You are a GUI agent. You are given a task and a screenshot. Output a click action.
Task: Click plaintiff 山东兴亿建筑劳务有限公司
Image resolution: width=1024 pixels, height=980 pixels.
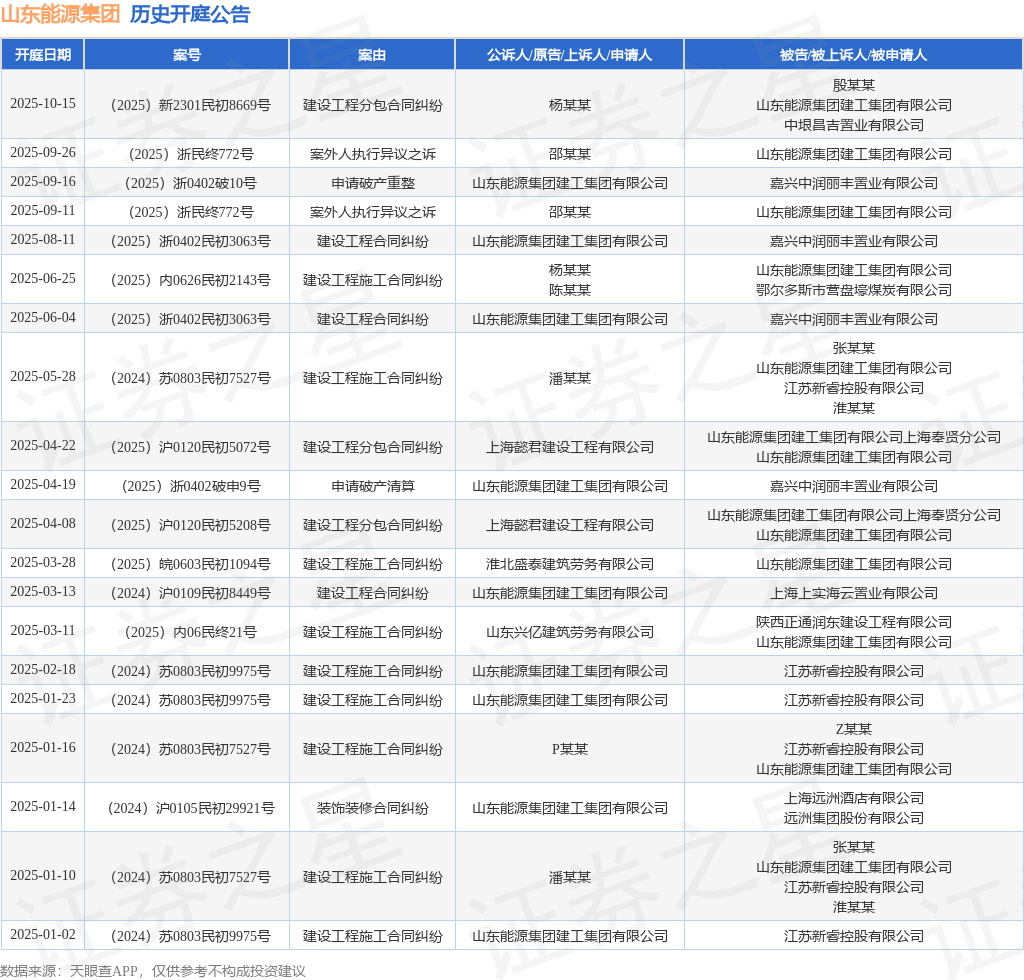(x=569, y=632)
